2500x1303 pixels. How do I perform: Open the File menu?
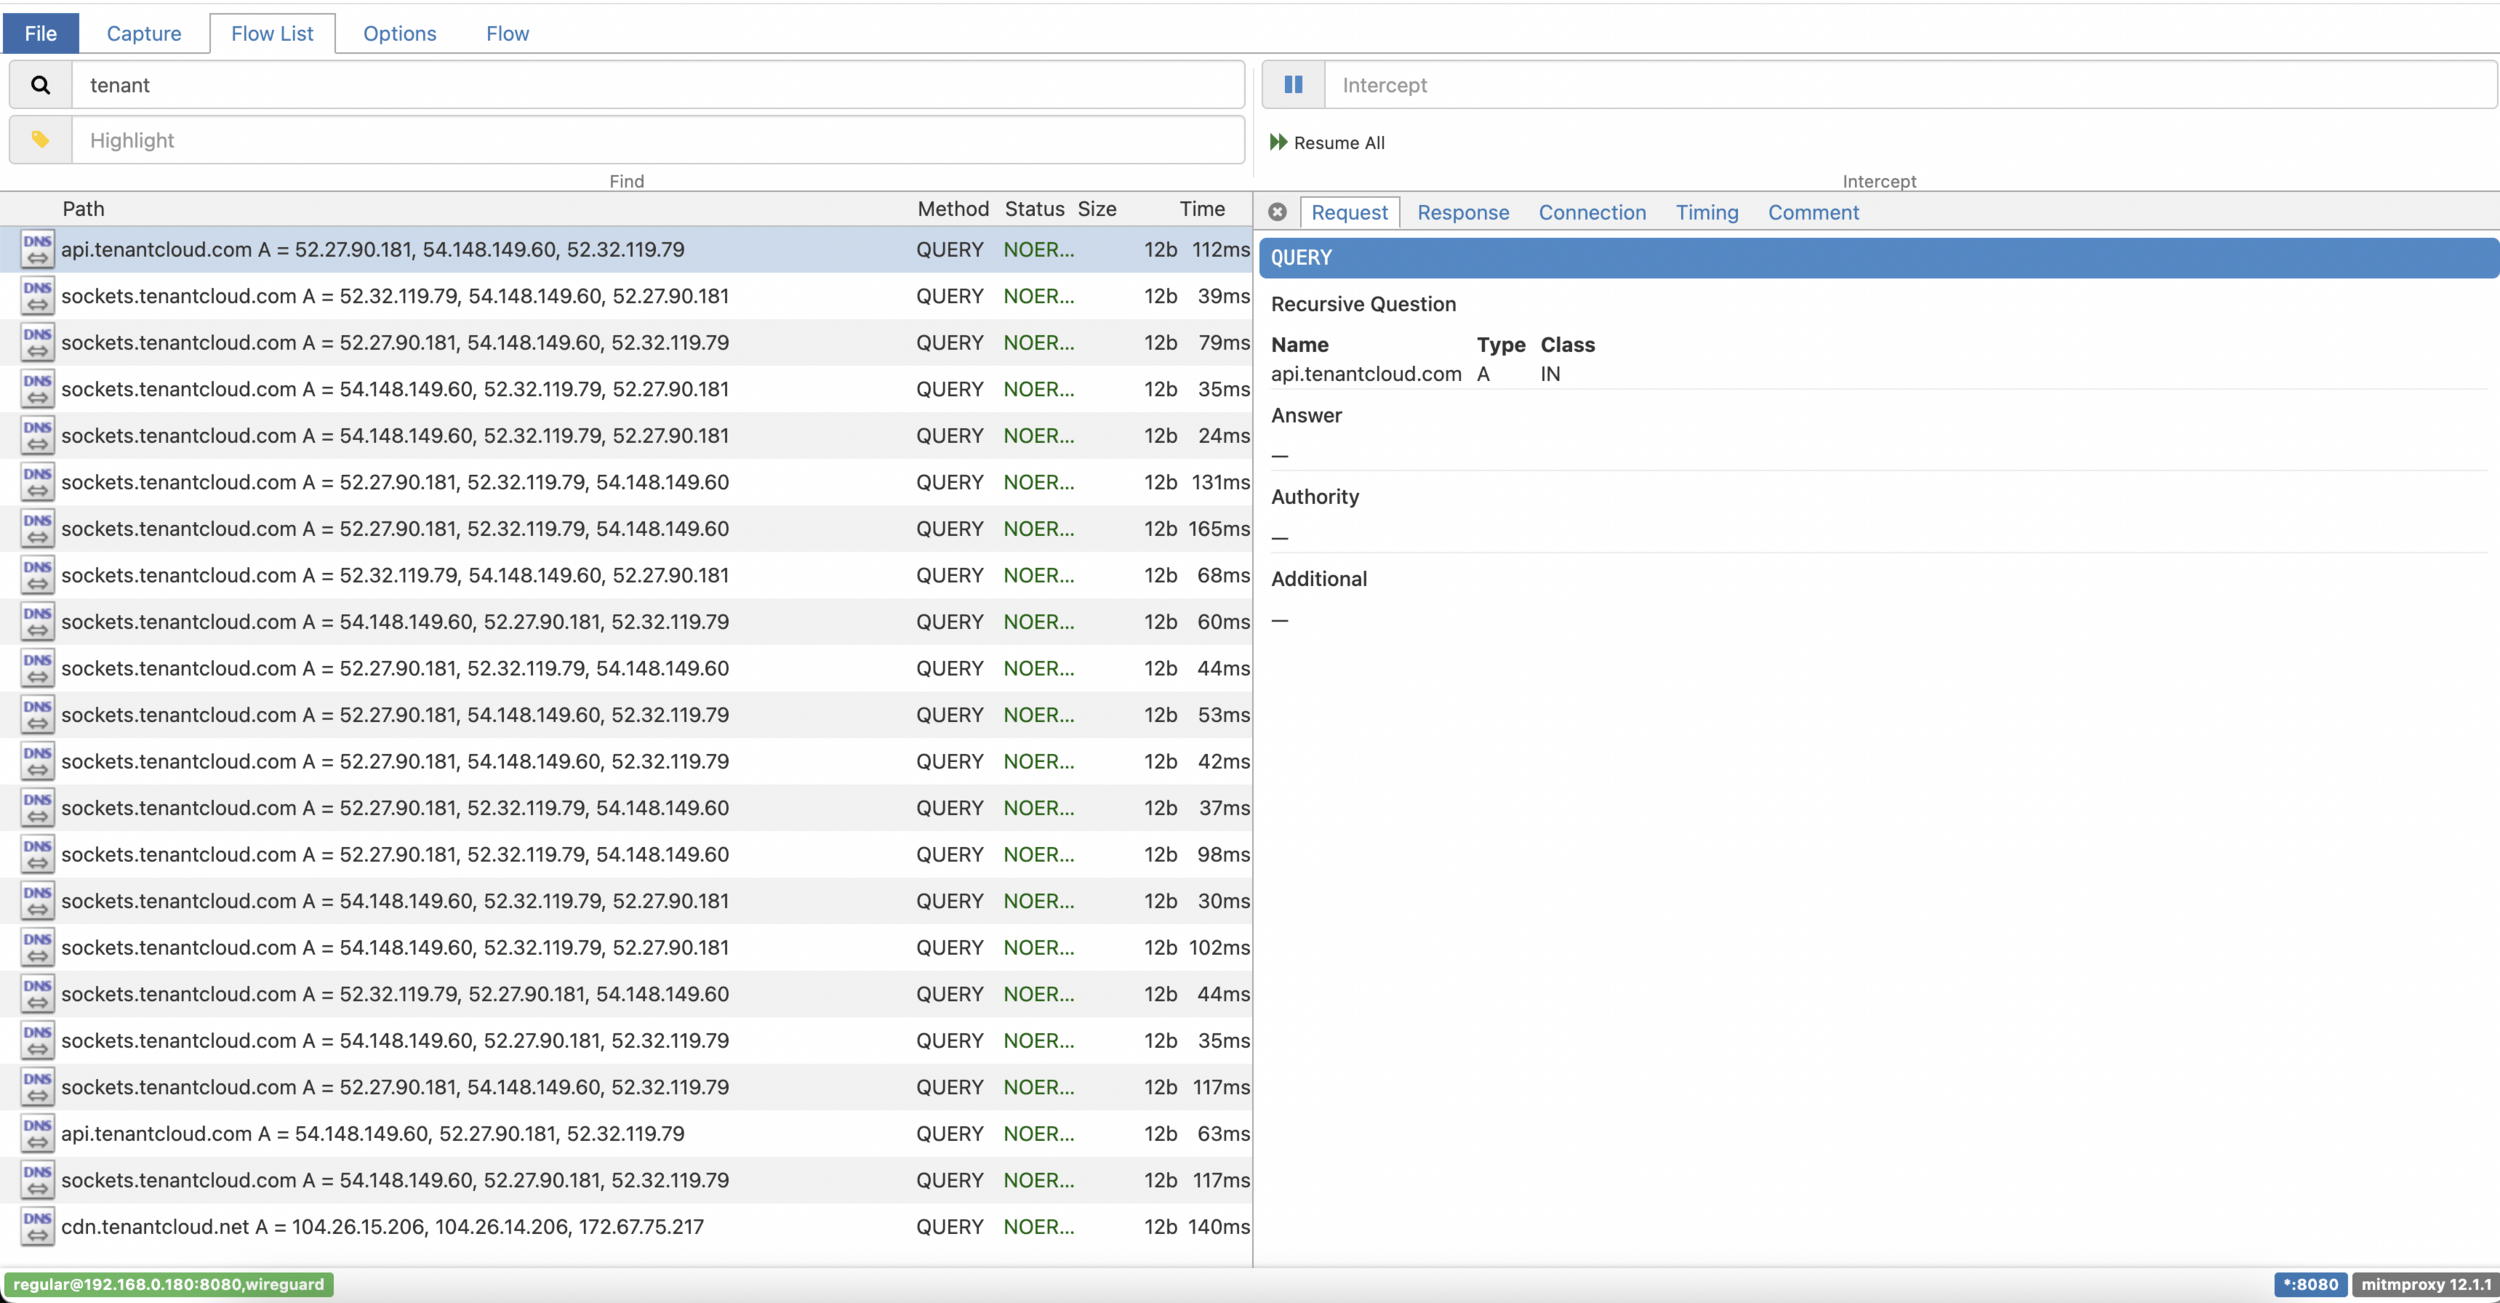40,33
